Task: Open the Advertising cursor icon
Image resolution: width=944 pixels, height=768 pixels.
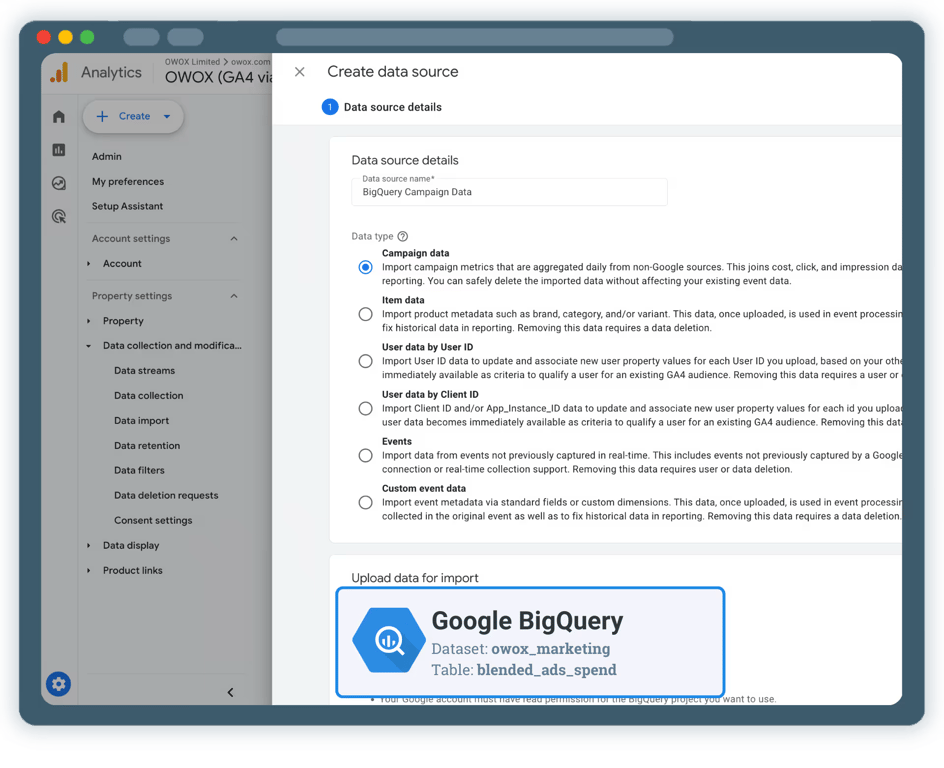Action: coord(58,217)
